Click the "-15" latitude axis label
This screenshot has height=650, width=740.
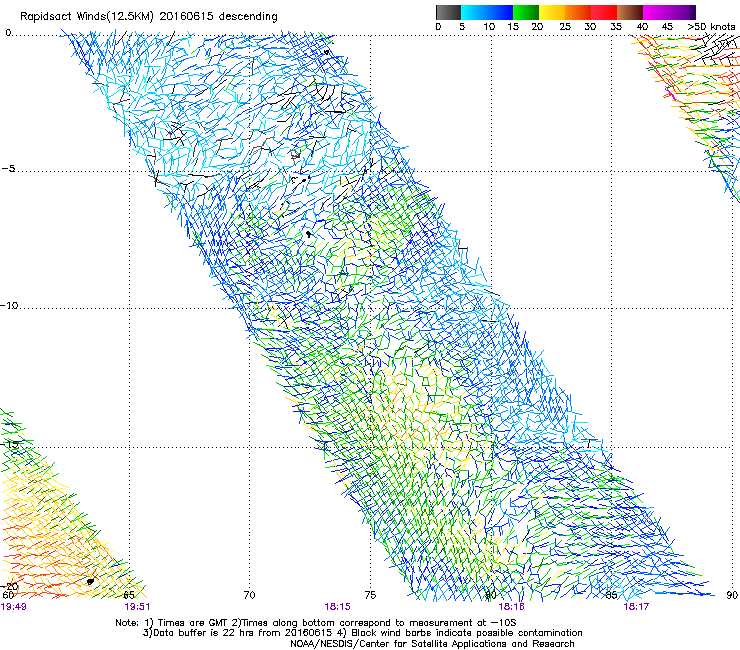(x=9, y=444)
